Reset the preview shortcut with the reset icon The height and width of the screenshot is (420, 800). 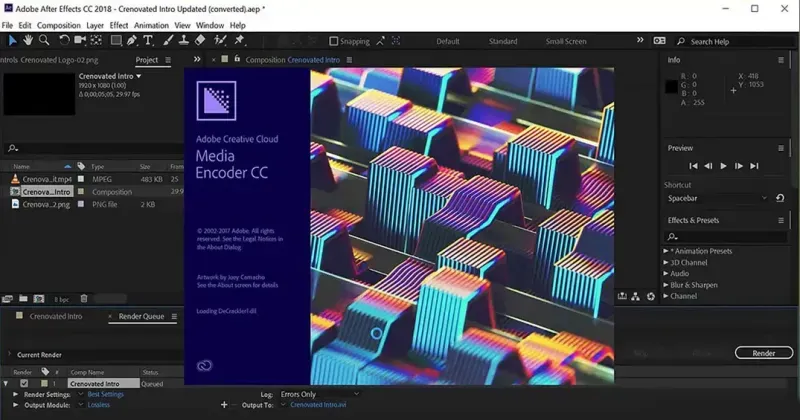tap(780, 198)
